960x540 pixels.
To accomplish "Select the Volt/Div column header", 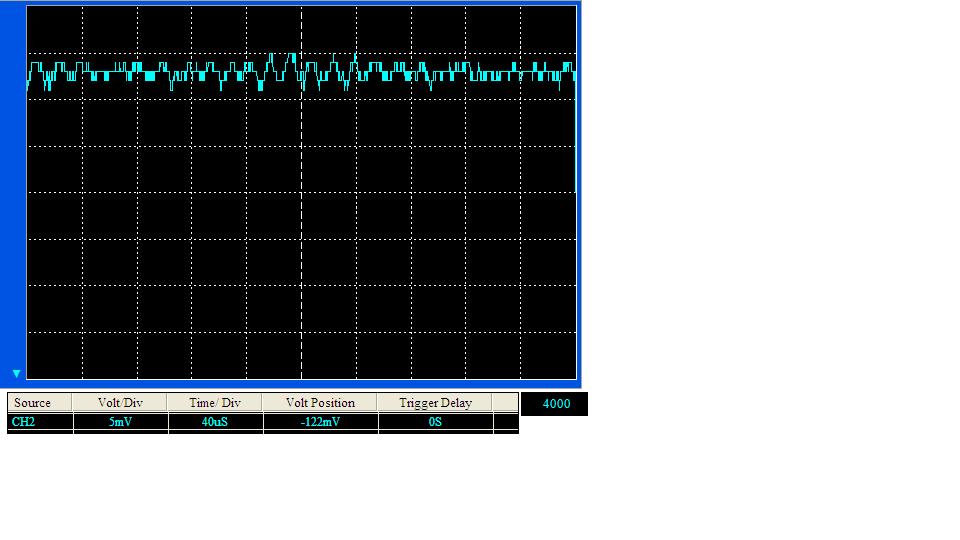I will (x=120, y=403).
